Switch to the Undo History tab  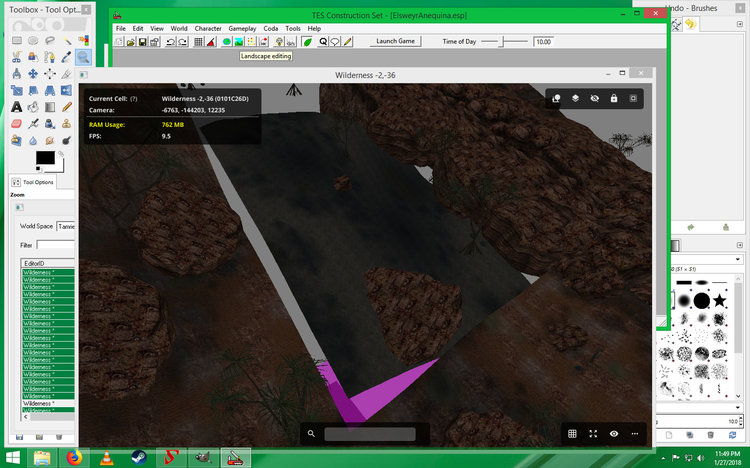[690, 24]
